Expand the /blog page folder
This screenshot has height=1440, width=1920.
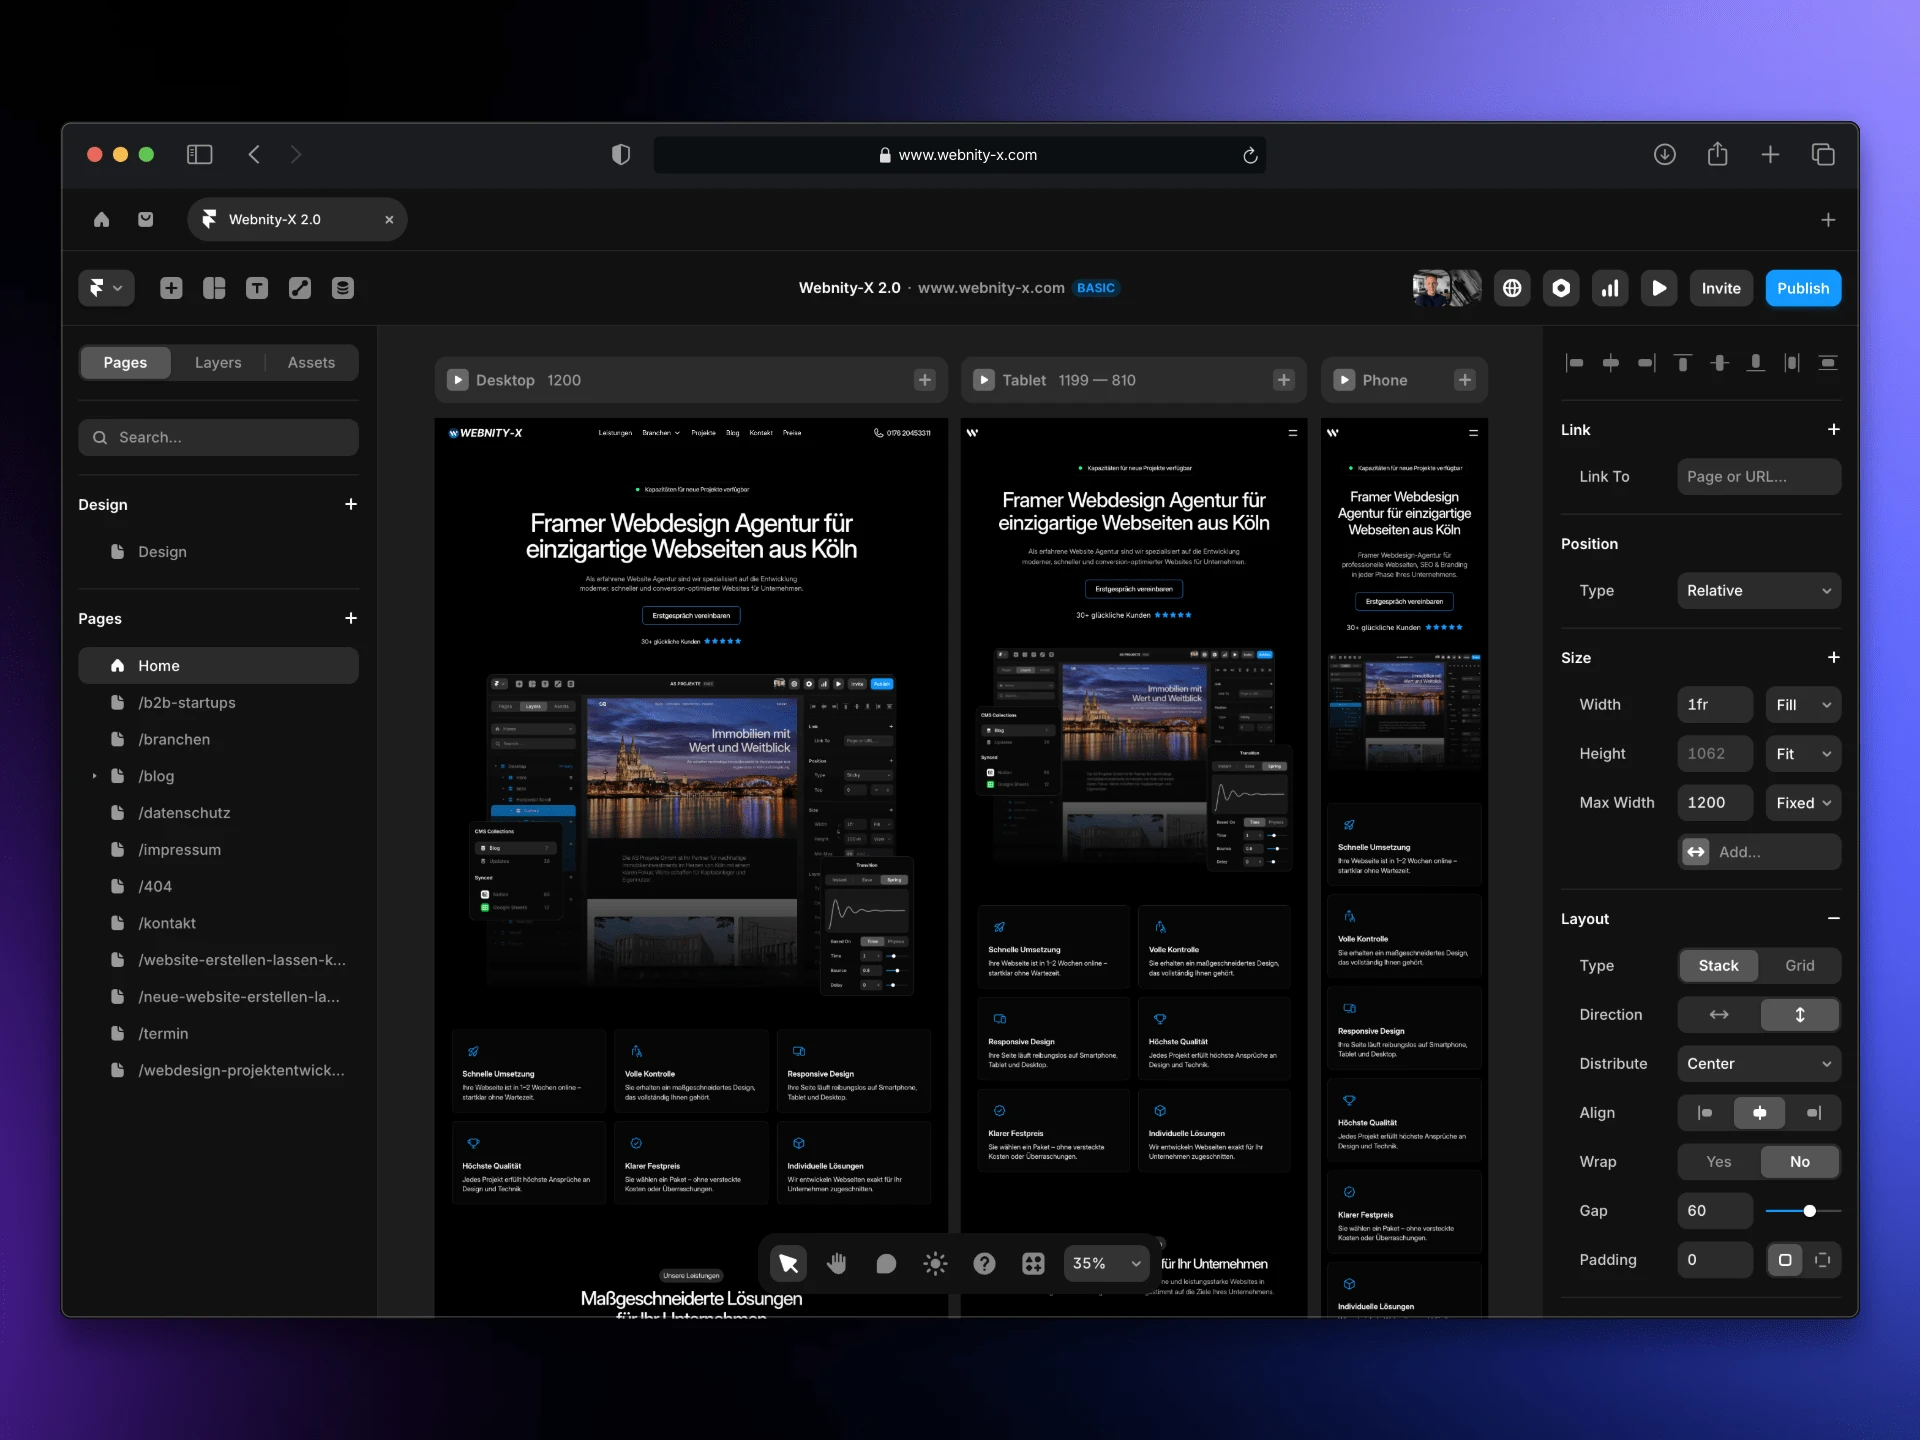(x=94, y=776)
